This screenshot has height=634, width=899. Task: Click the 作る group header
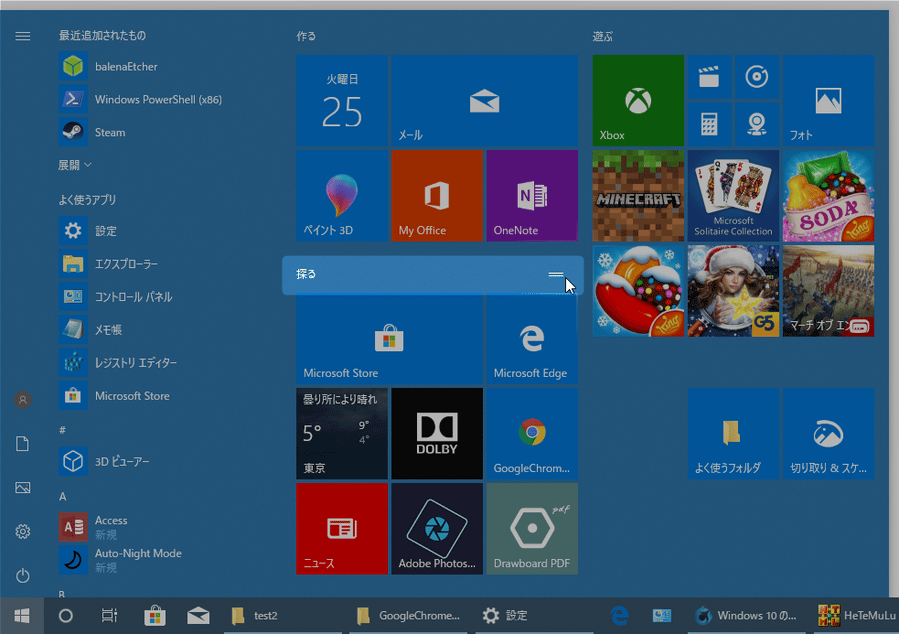[x=306, y=36]
